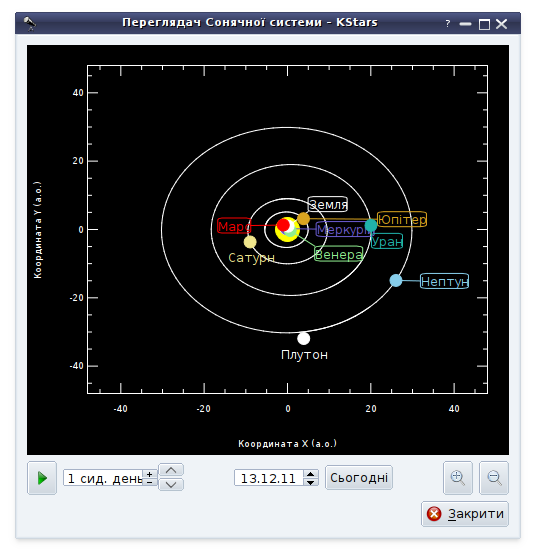The height and width of the screenshot is (557, 536).
Task: Zoom out of the solar system view
Action: [x=494, y=478]
